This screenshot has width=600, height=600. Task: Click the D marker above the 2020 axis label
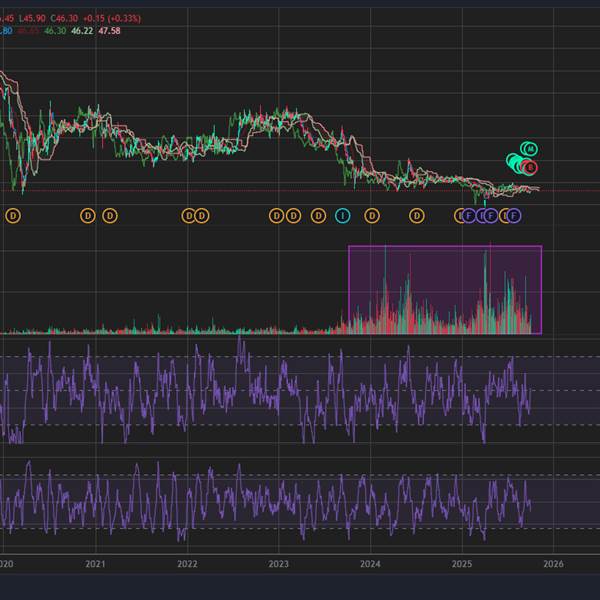pyautogui.click(x=13, y=216)
